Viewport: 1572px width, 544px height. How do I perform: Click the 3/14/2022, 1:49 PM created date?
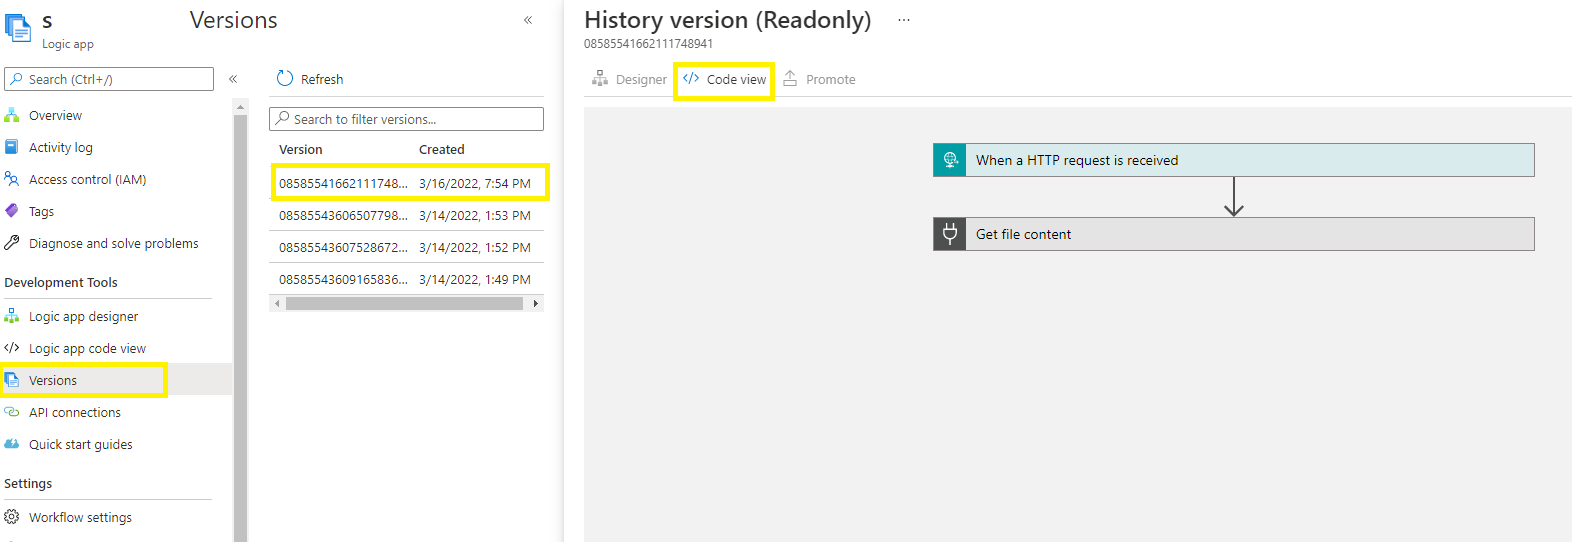pos(475,279)
